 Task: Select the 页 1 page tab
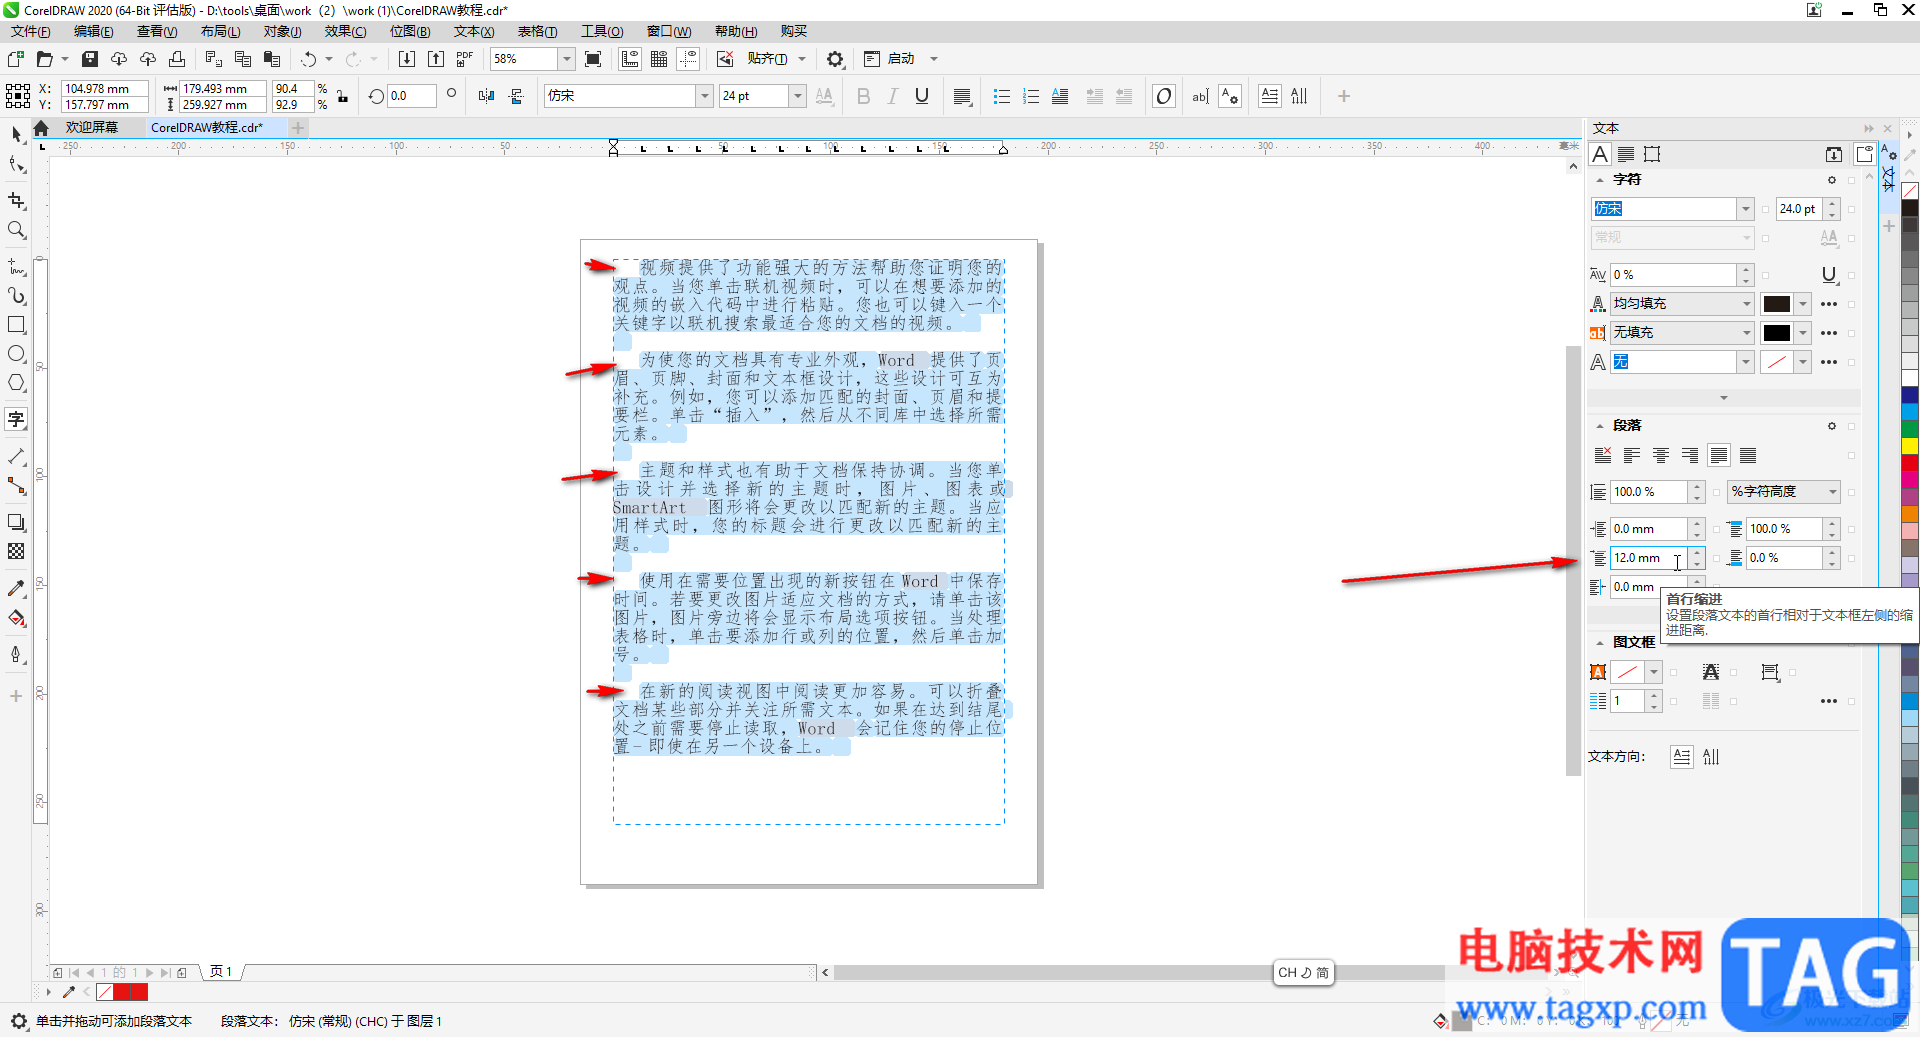pos(221,972)
